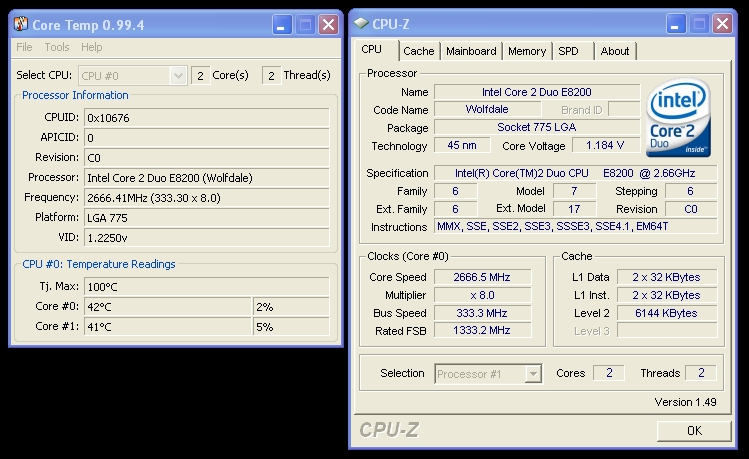Click the Core Speed value 2666.5 MHz

coord(482,277)
